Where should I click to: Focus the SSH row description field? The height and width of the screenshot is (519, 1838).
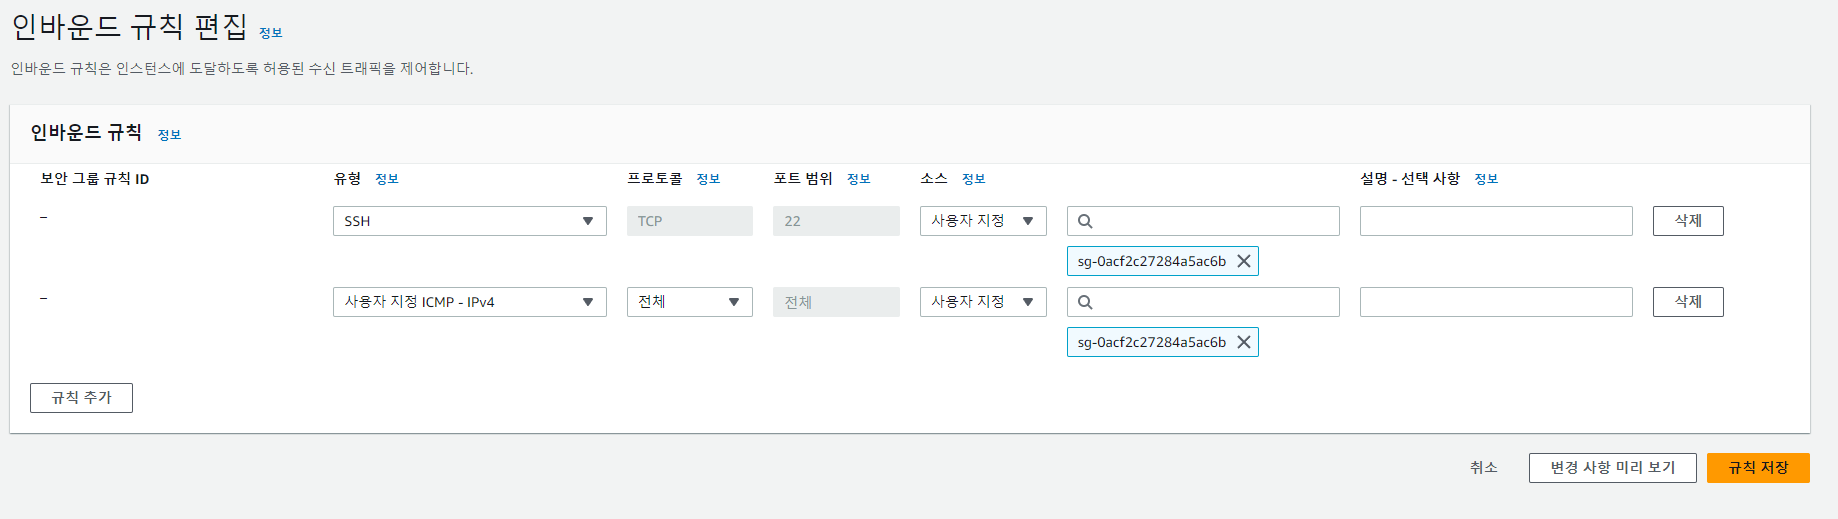pyautogui.click(x=1496, y=221)
